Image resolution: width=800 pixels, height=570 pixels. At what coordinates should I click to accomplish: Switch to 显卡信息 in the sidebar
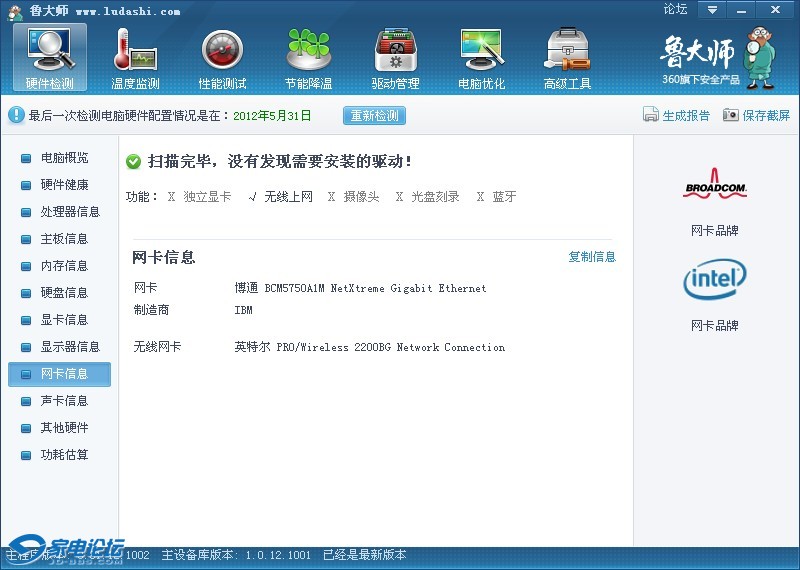point(63,320)
